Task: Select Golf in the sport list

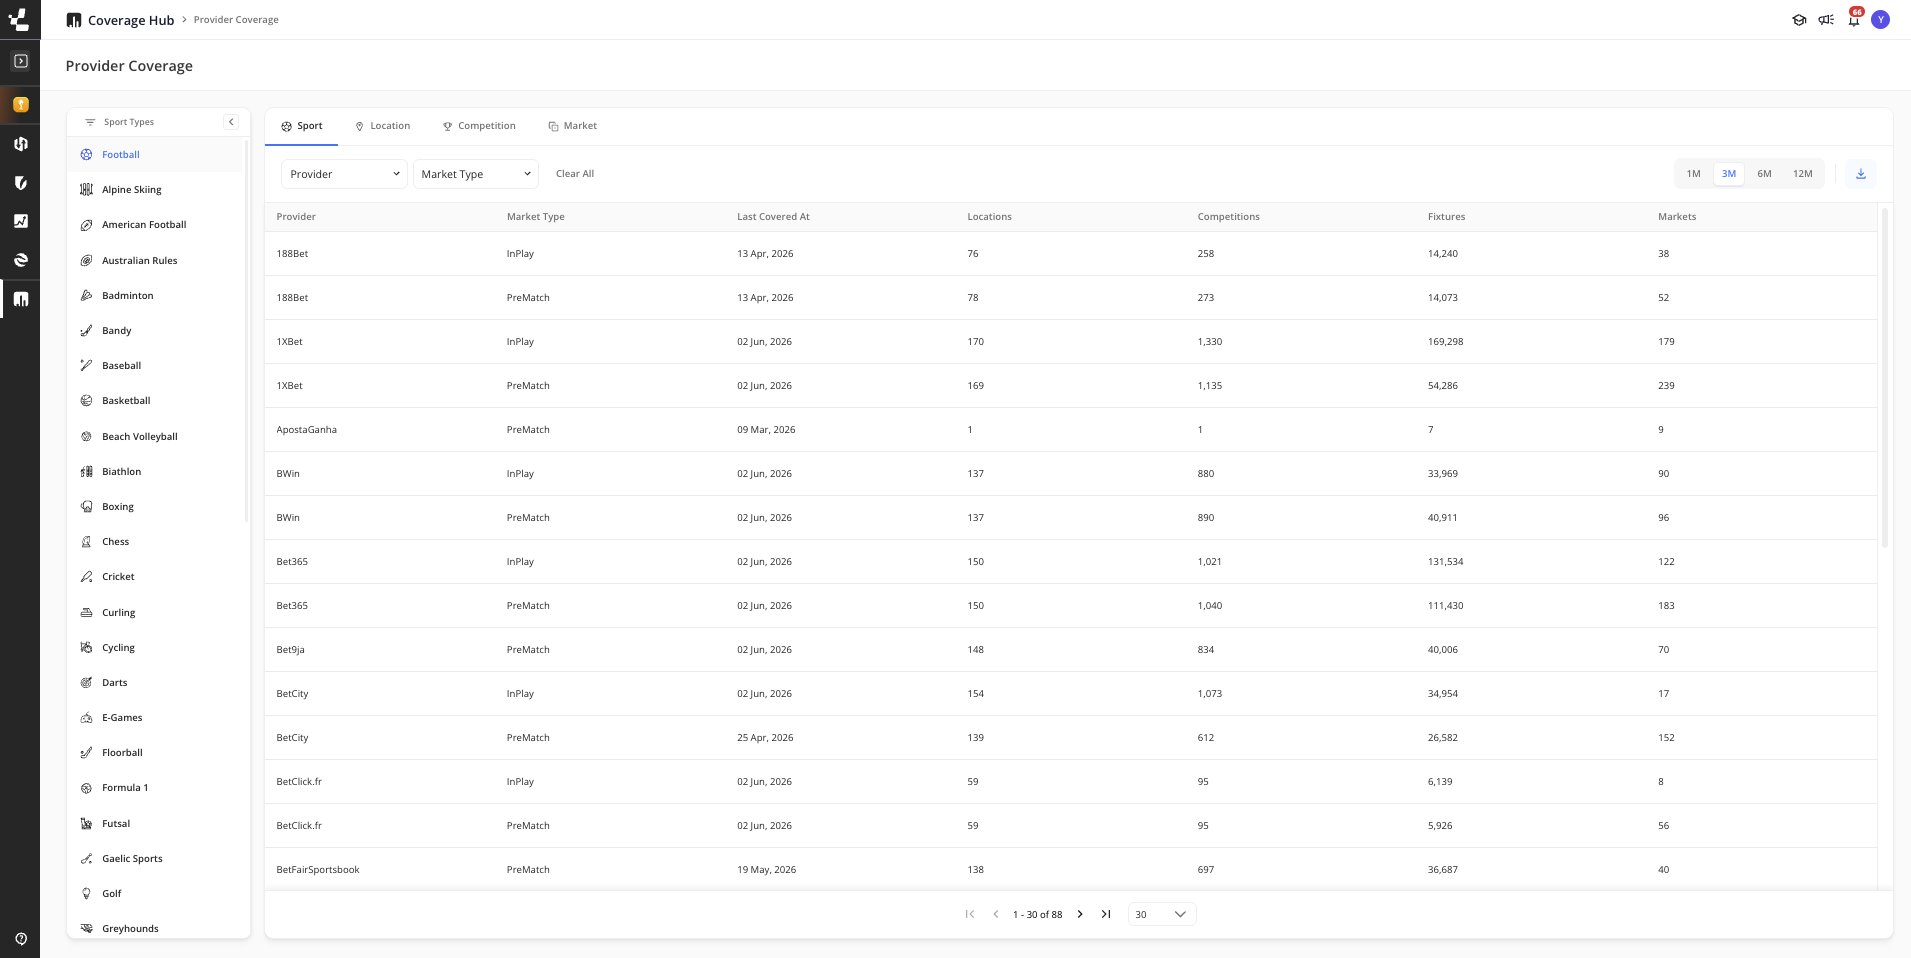Action: pos(155,894)
